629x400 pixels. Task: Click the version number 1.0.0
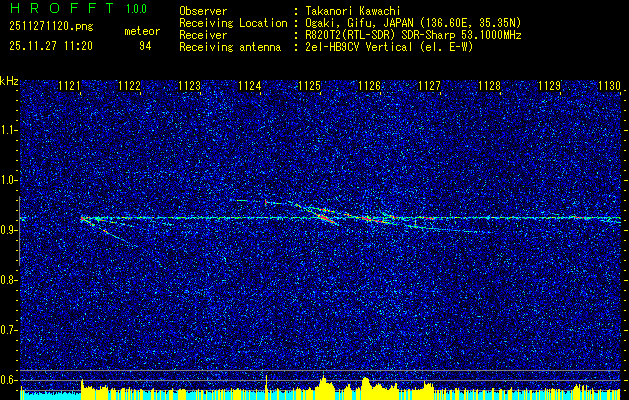pyautogui.click(x=136, y=9)
